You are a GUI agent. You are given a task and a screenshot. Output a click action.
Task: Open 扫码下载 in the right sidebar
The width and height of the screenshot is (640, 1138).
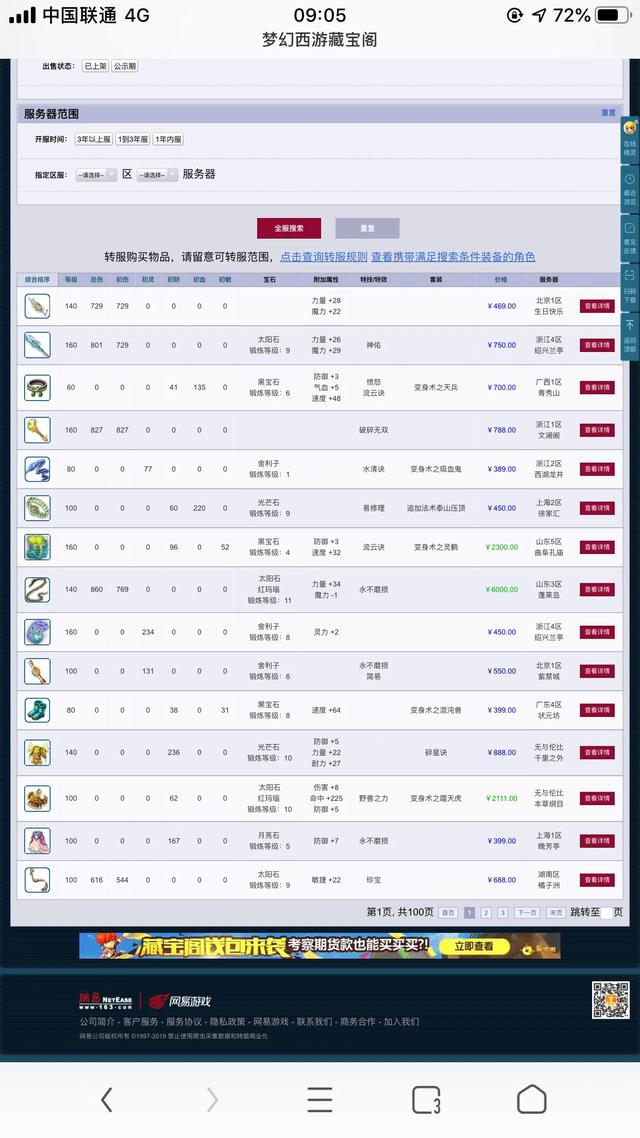tap(629, 286)
